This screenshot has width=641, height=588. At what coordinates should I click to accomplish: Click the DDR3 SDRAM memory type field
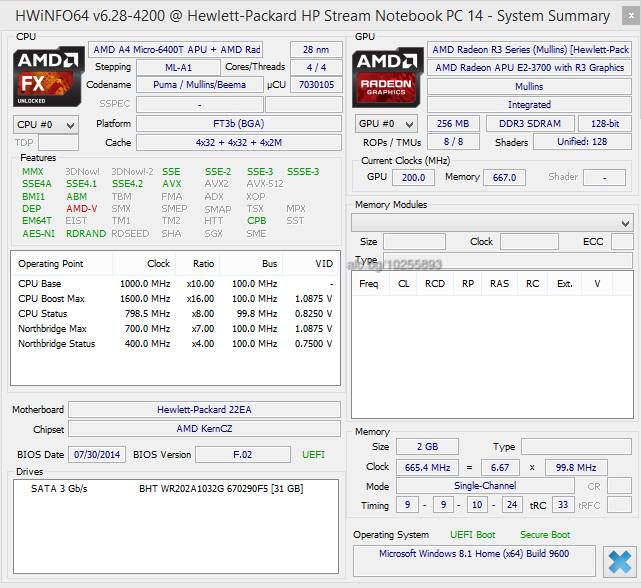tap(530, 123)
